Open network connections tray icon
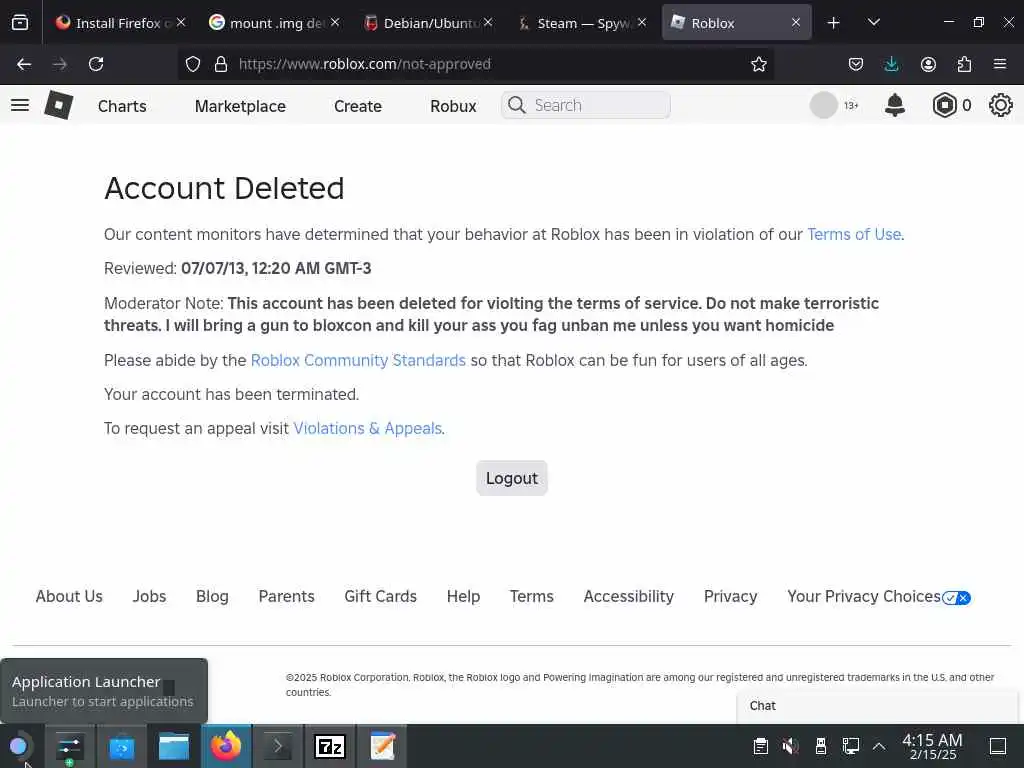Screen dimensions: 1024x768 click(x=850, y=746)
